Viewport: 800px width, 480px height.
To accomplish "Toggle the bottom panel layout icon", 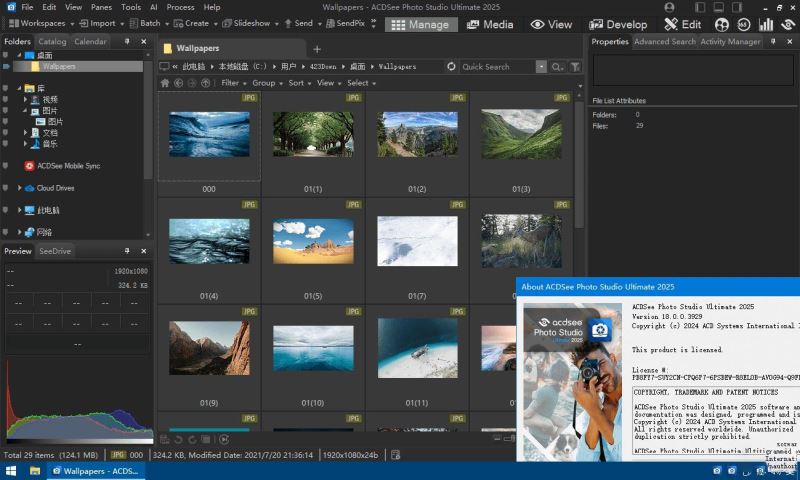I will pos(718,7).
